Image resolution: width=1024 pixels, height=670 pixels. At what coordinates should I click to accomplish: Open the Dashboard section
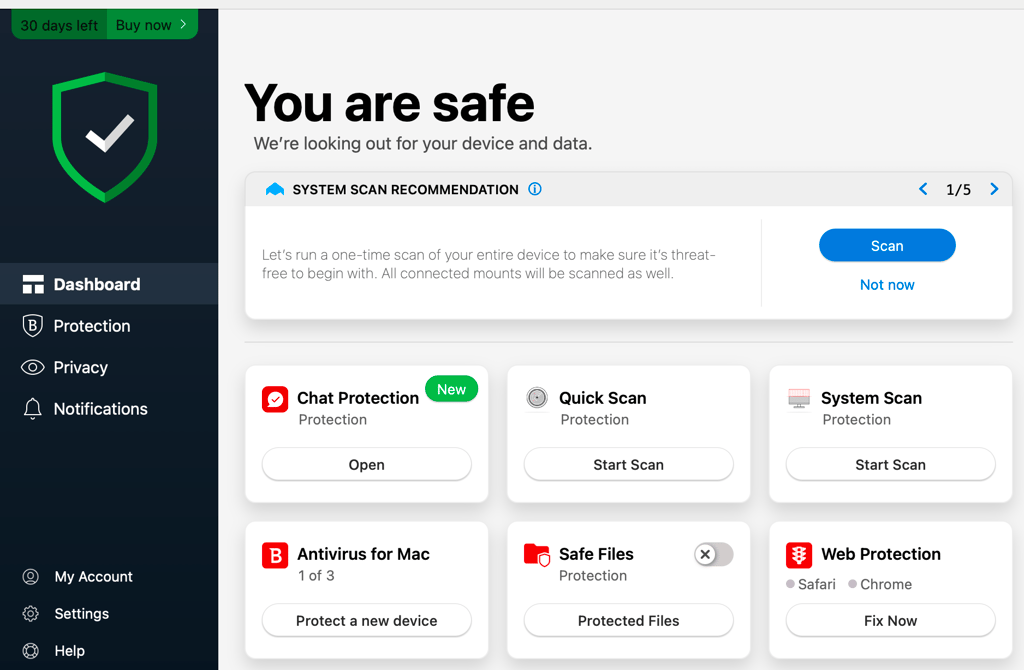pos(109,284)
